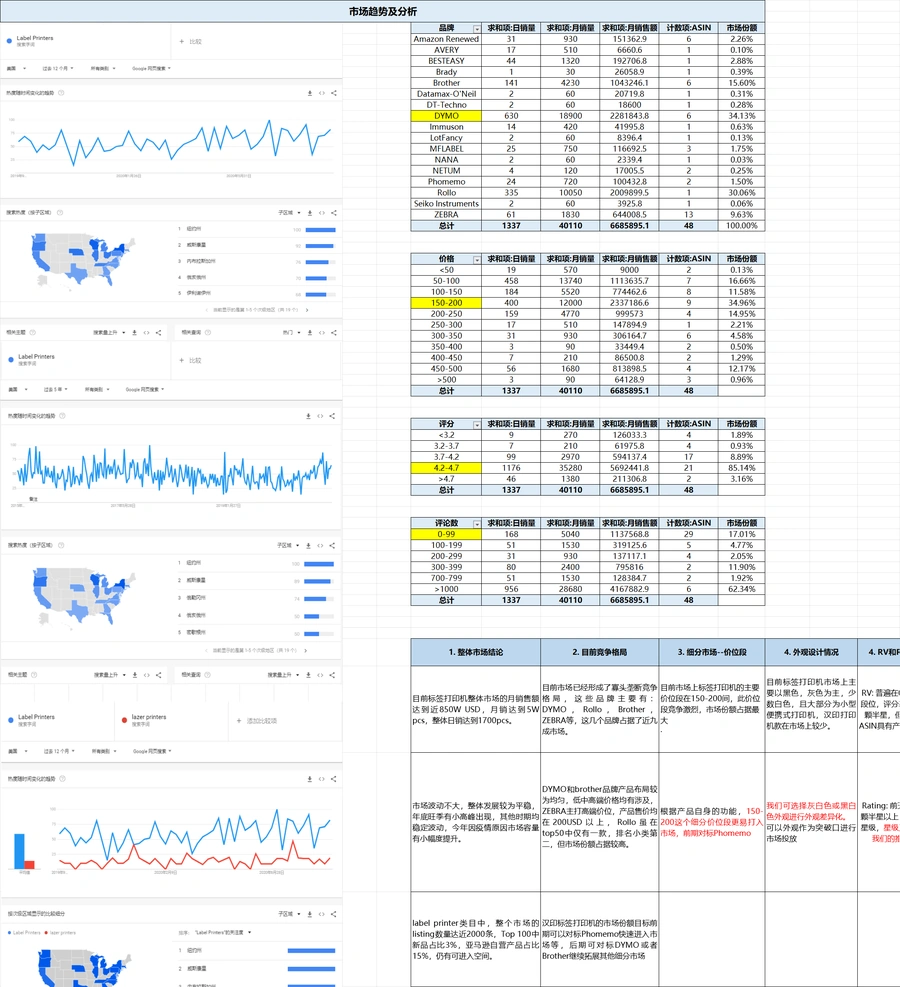Download the 12-month sub-region map data
Image resolution: width=900 pixels, height=987 pixels.
310,213
